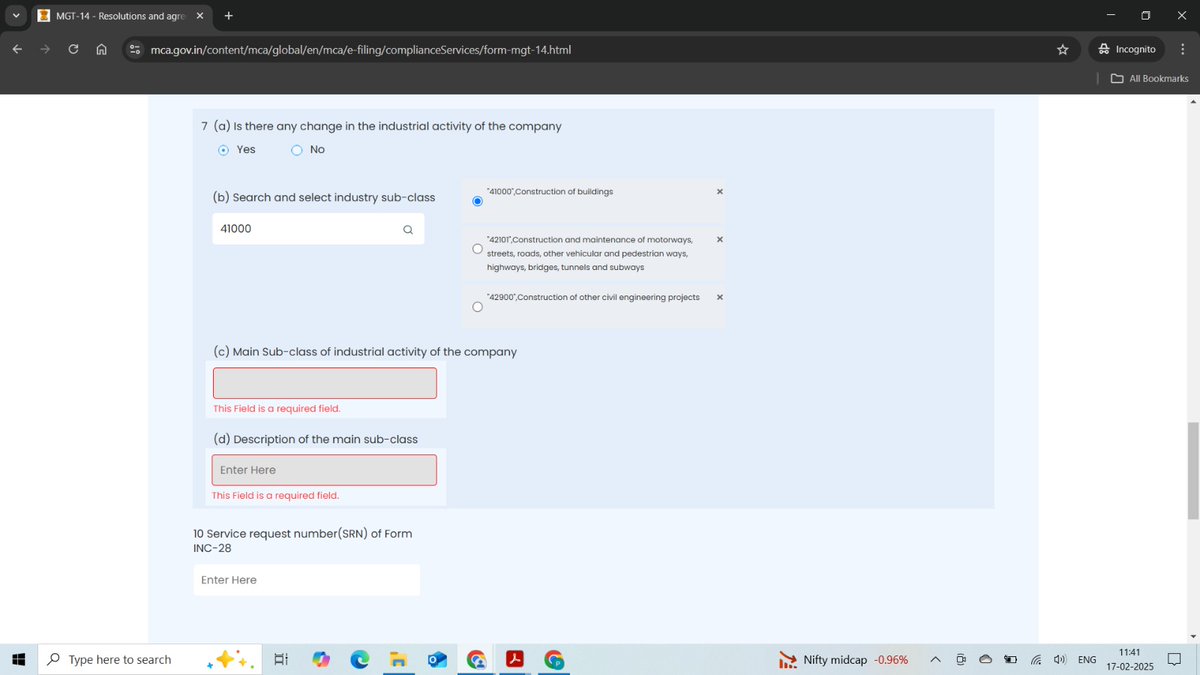Open Outlook from the taskbar
Screen dimensions: 1200x675
click(x=437, y=660)
